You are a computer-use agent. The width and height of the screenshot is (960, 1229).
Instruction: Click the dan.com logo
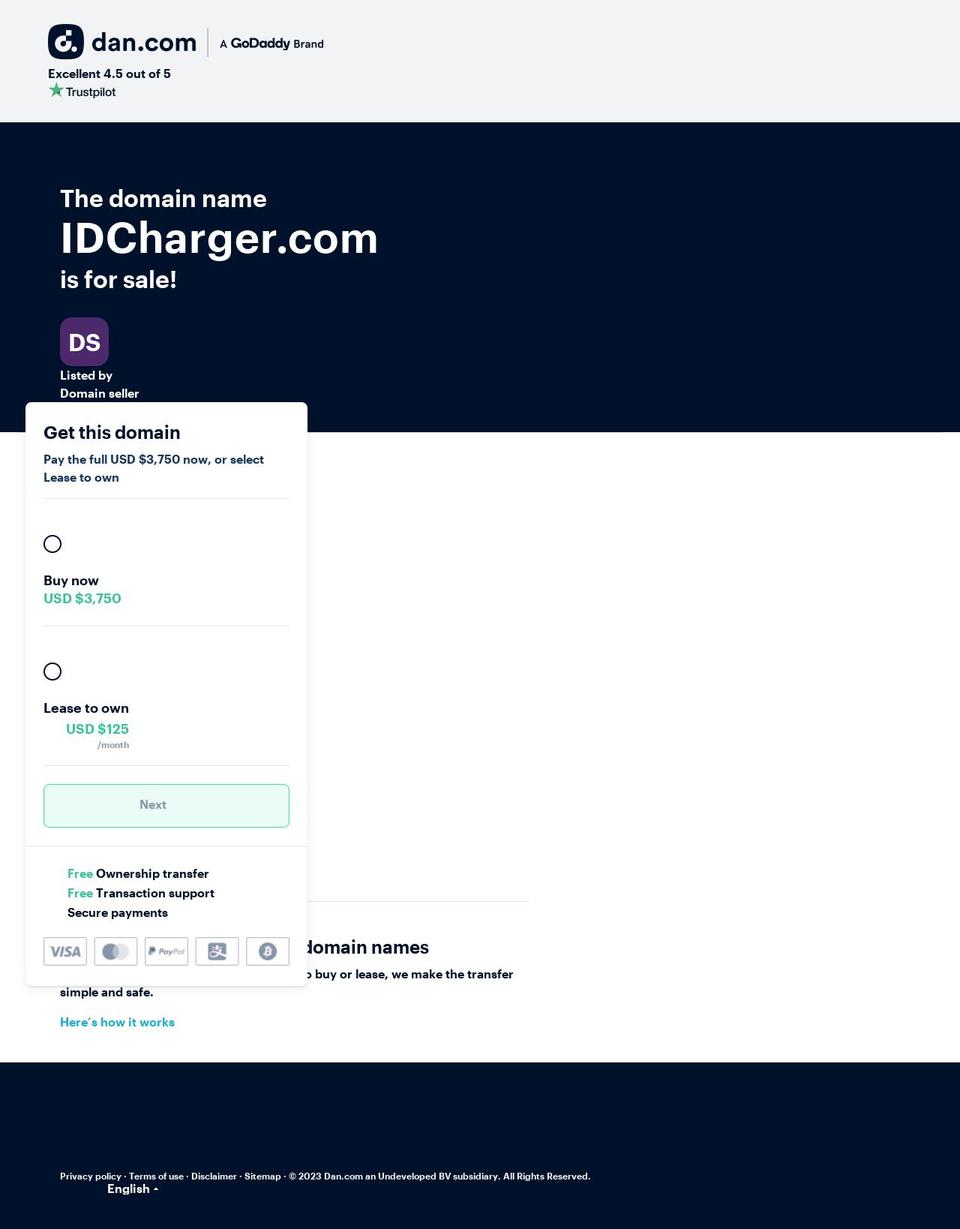coord(122,42)
